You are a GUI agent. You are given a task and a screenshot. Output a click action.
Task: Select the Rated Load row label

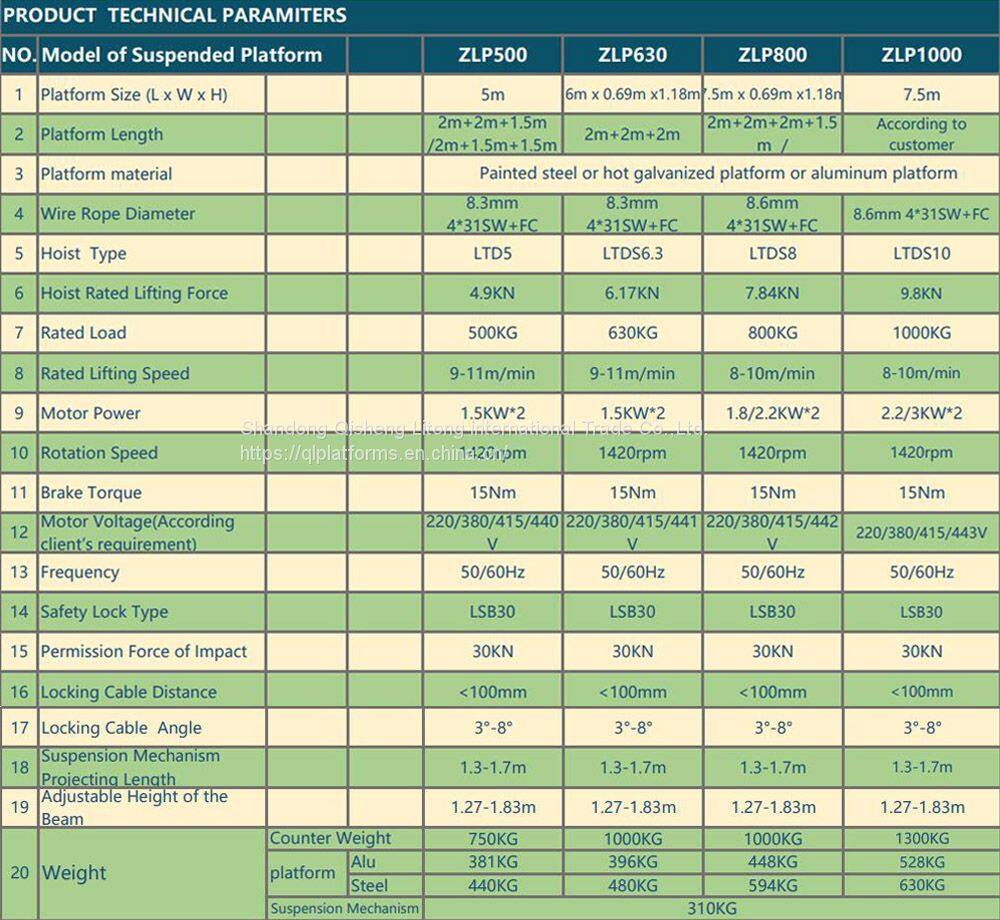83,333
